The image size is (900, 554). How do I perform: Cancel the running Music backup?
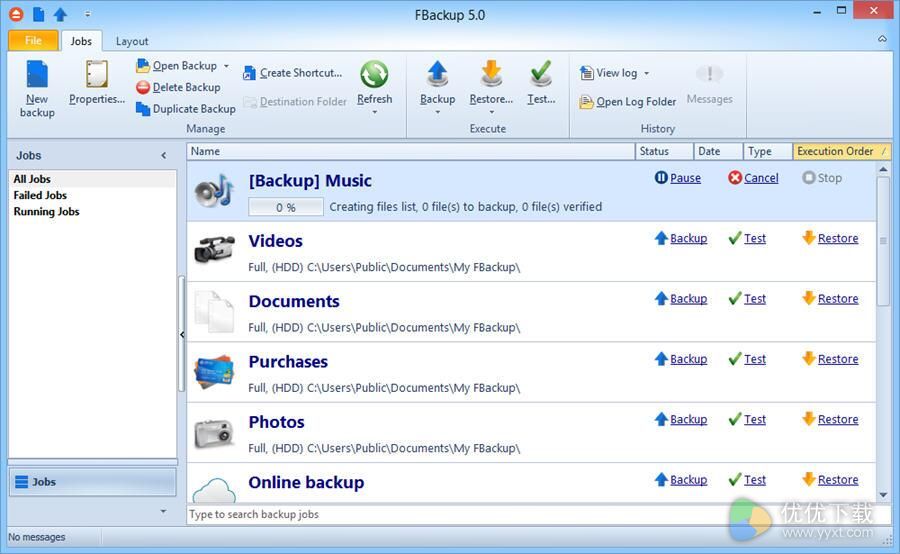tap(753, 178)
